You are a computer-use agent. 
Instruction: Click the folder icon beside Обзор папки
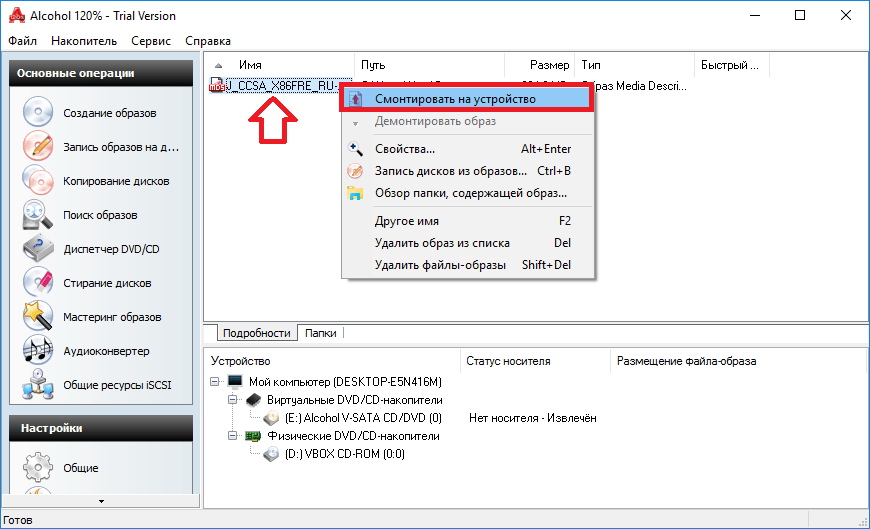pos(355,193)
